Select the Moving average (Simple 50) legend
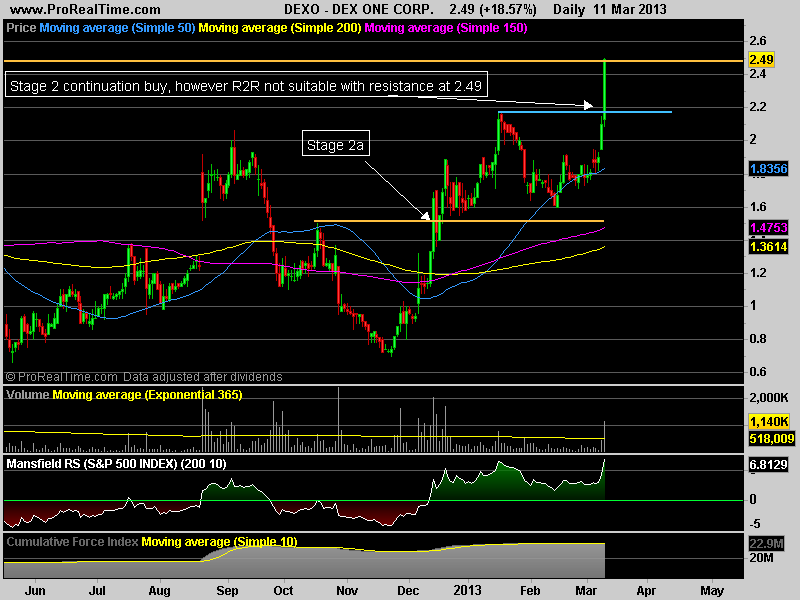 click(117, 28)
